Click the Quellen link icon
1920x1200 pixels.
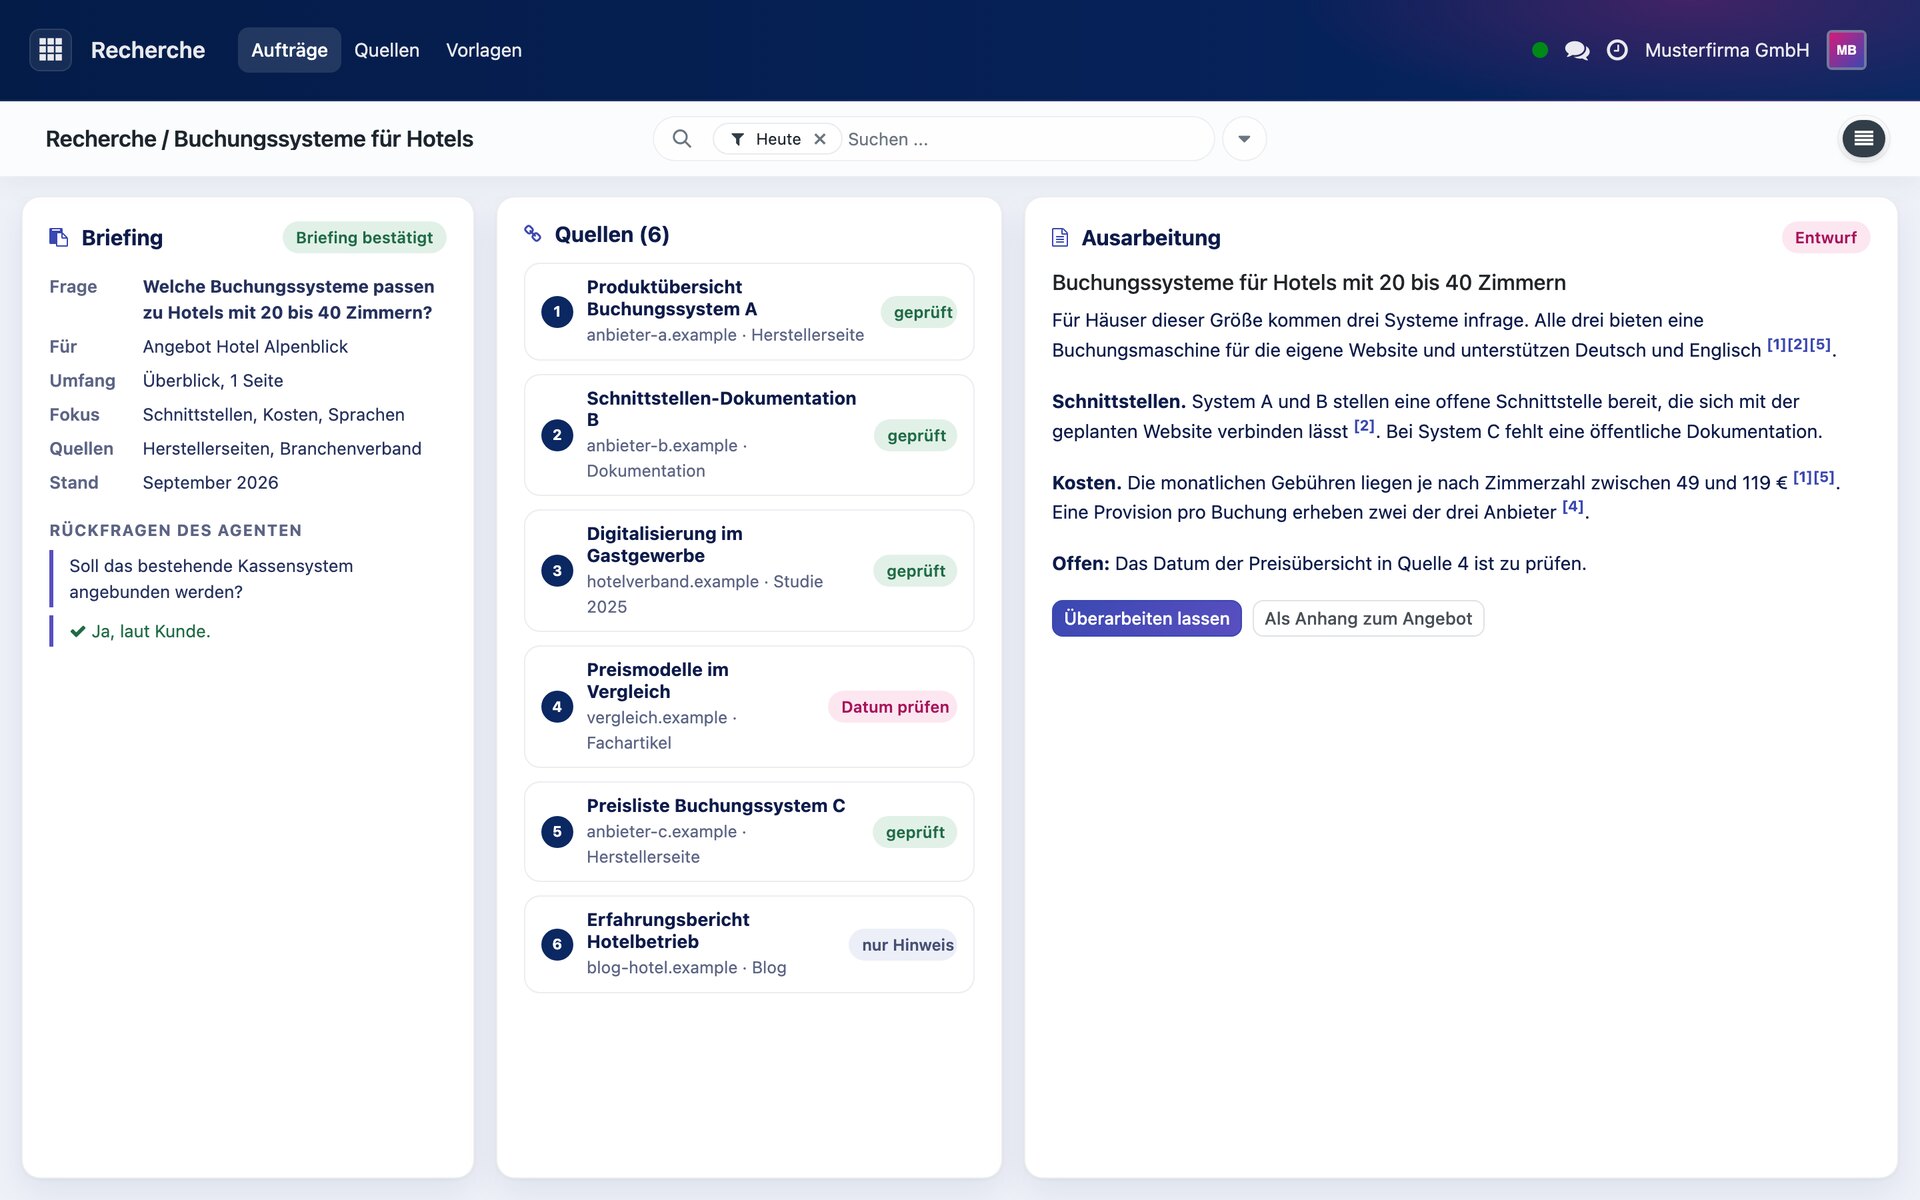pos(533,234)
